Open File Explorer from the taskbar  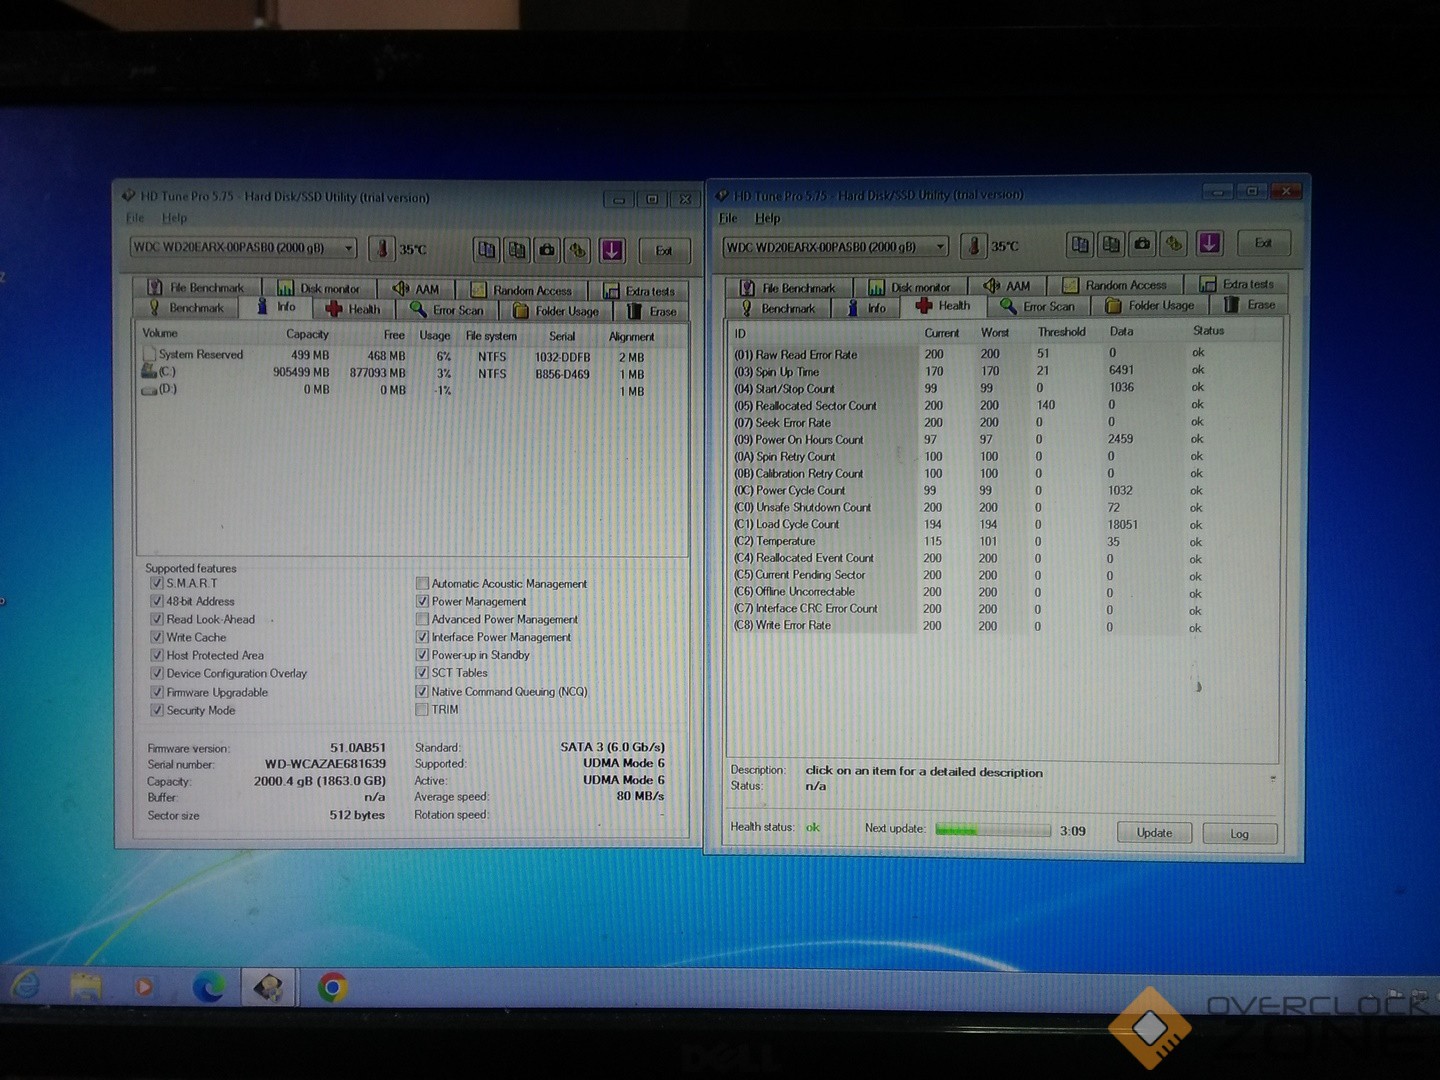click(x=87, y=987)
